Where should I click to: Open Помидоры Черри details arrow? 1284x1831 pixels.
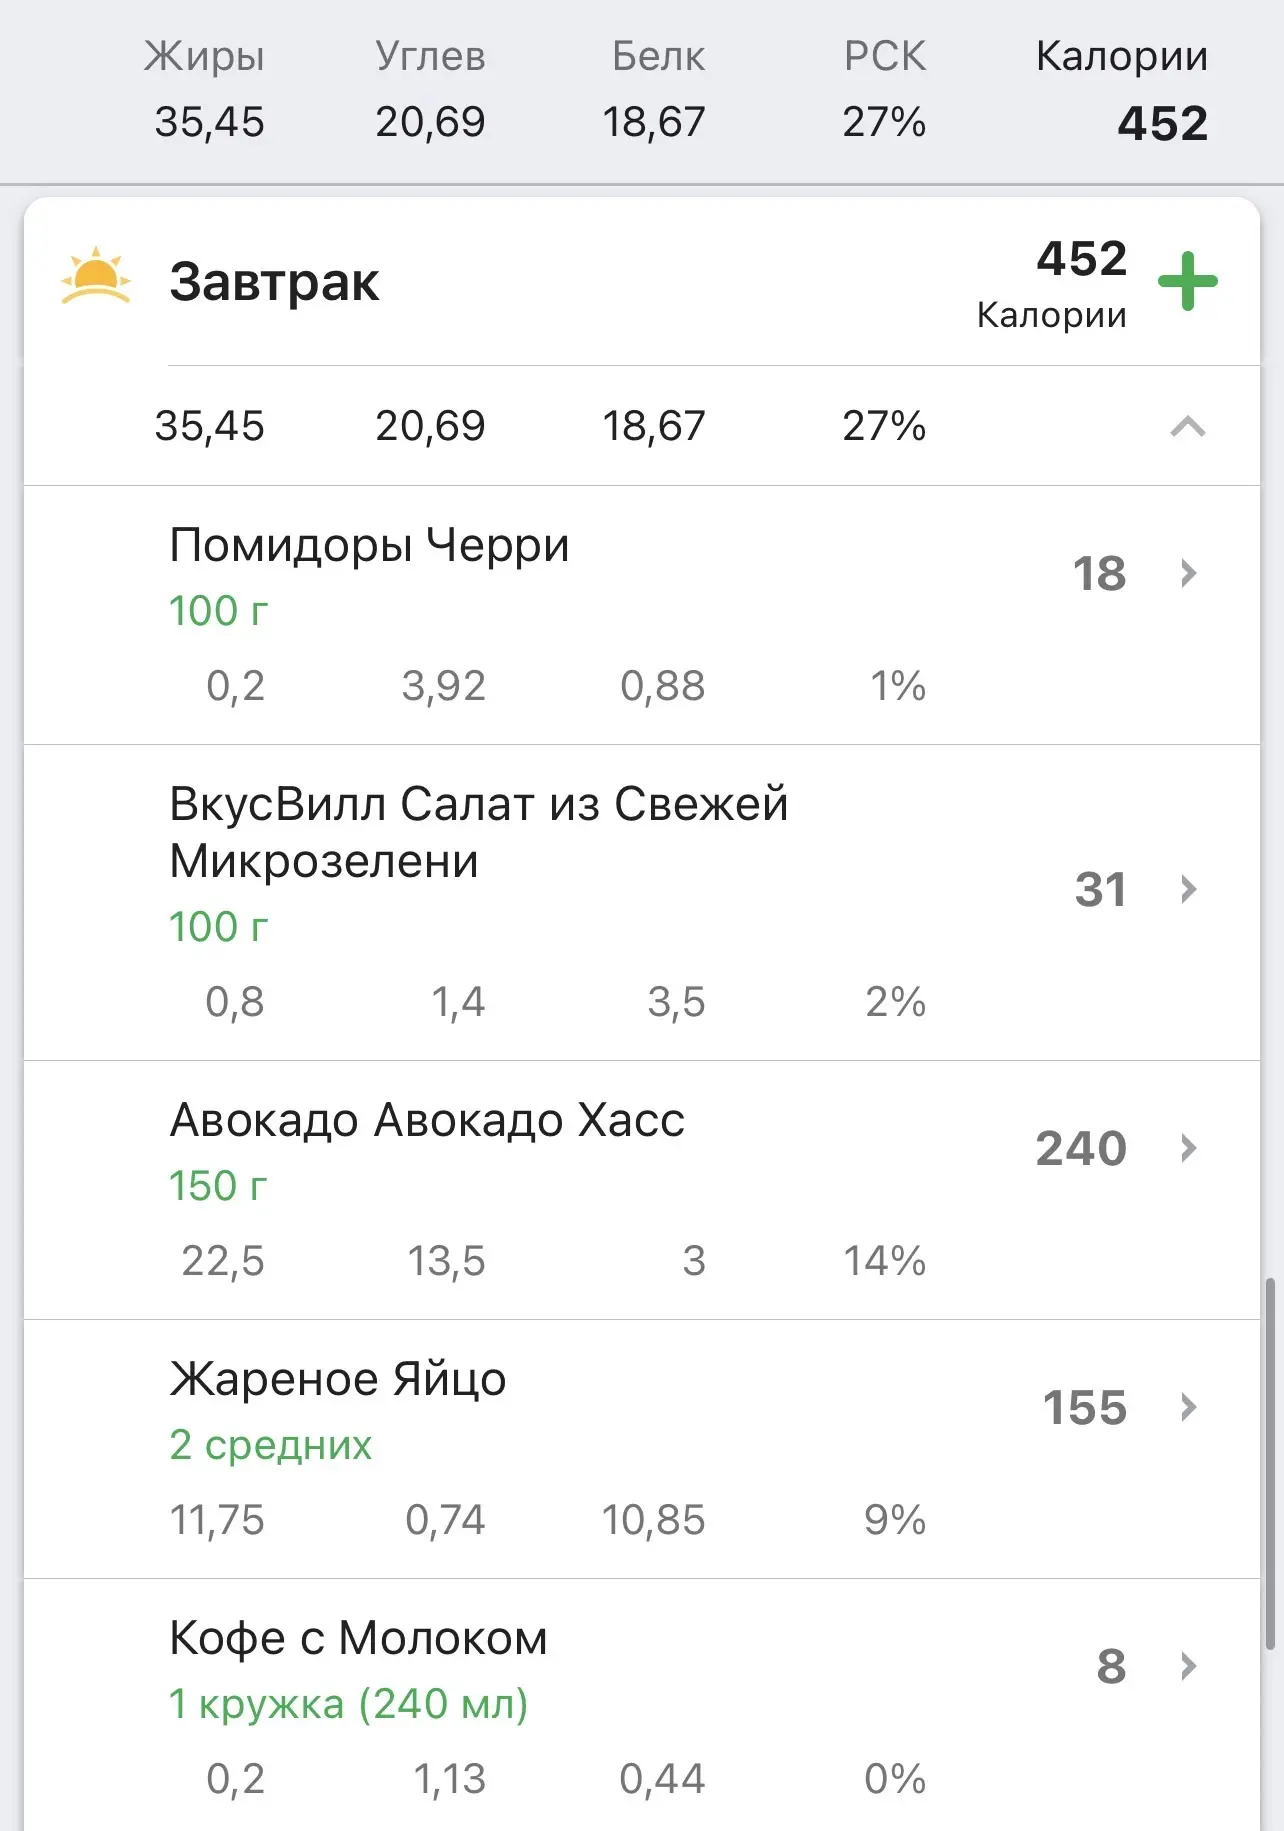[x=1188, y=573]
